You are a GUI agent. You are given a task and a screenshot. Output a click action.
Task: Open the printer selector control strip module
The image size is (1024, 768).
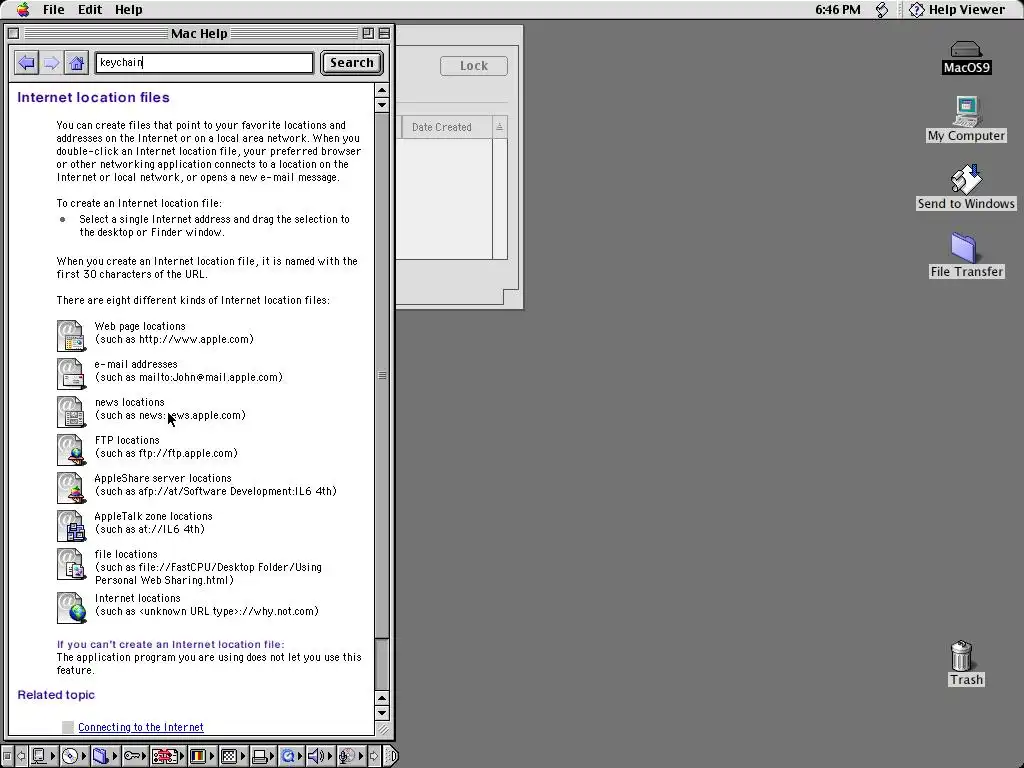(264, 756)
